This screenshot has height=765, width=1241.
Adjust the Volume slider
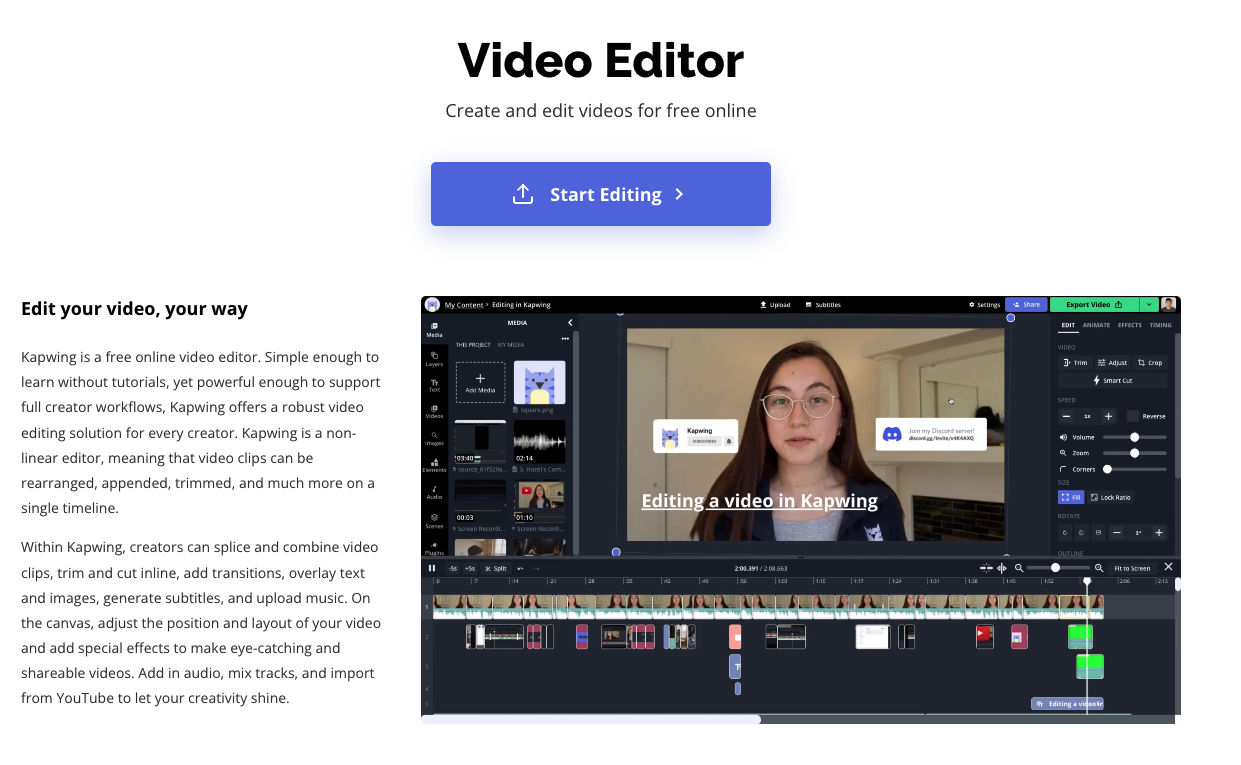(1134, 437)
